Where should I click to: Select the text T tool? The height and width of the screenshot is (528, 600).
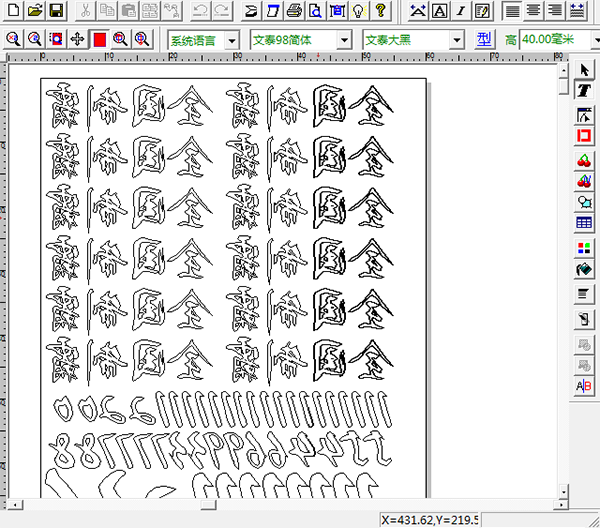pyautogui.click(x=584, y=91)
